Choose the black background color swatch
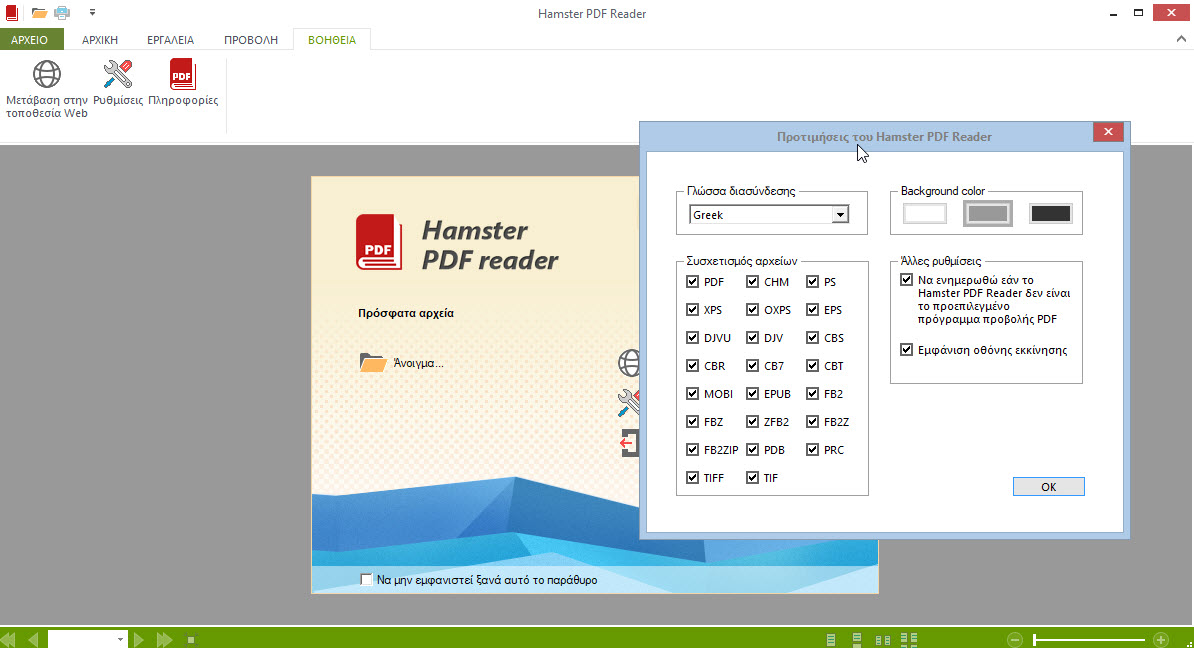The width and height of the screenshot is (1194, 648). click(x=1051, y=213)
